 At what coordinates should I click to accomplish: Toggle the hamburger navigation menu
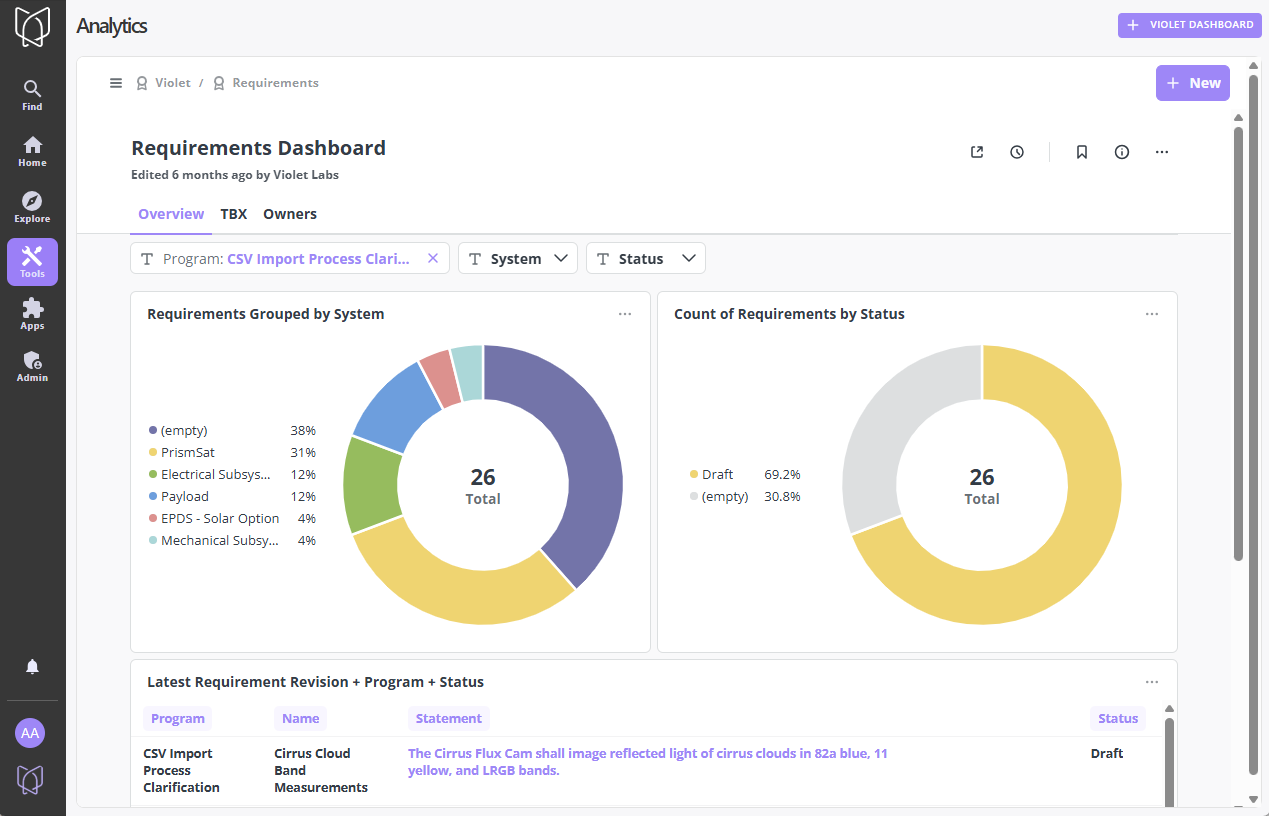tap(116, 83)
